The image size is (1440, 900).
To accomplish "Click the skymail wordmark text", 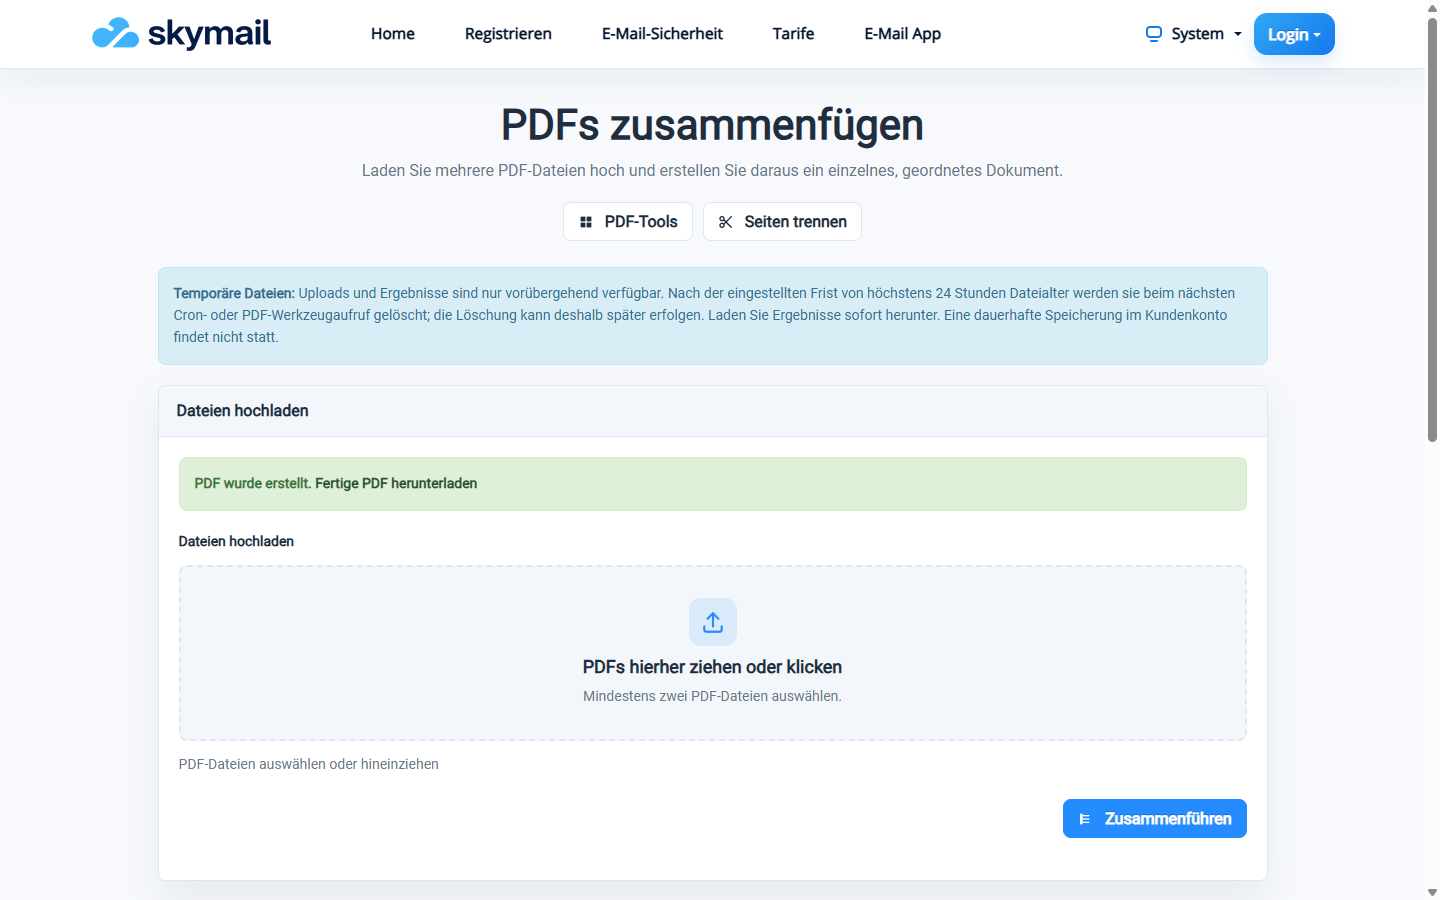I will pos(209,33).
